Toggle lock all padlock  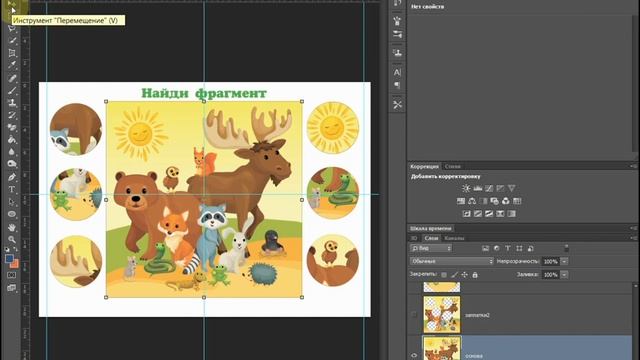475,275
